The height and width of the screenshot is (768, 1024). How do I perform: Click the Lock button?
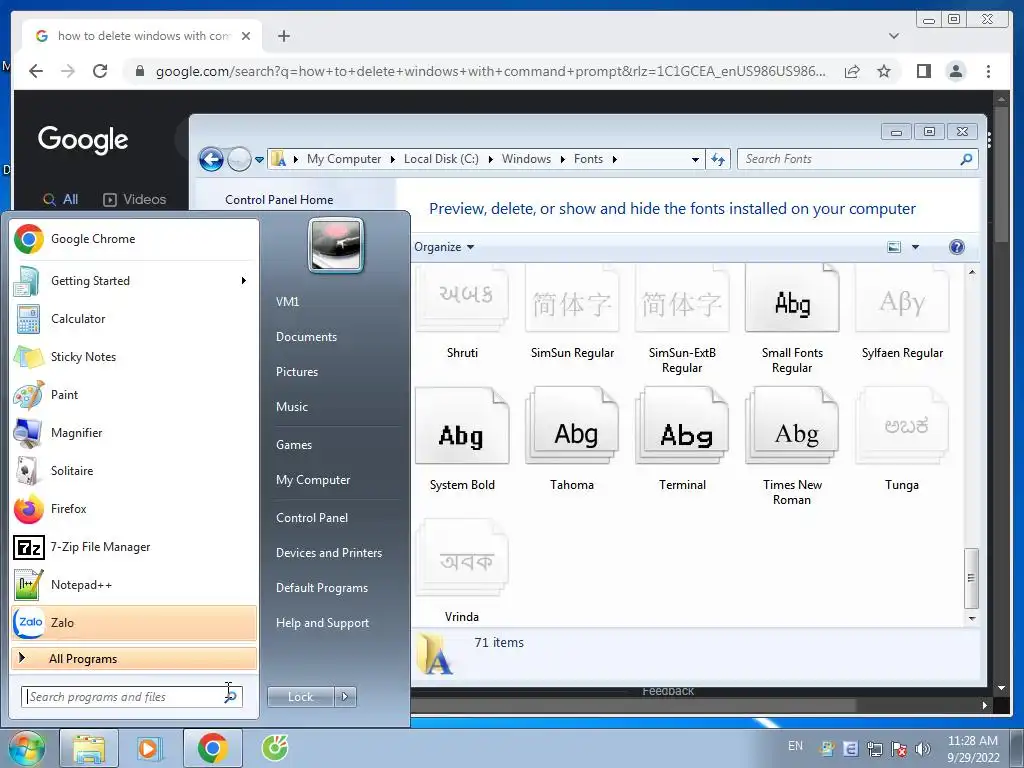pos(300,697)
